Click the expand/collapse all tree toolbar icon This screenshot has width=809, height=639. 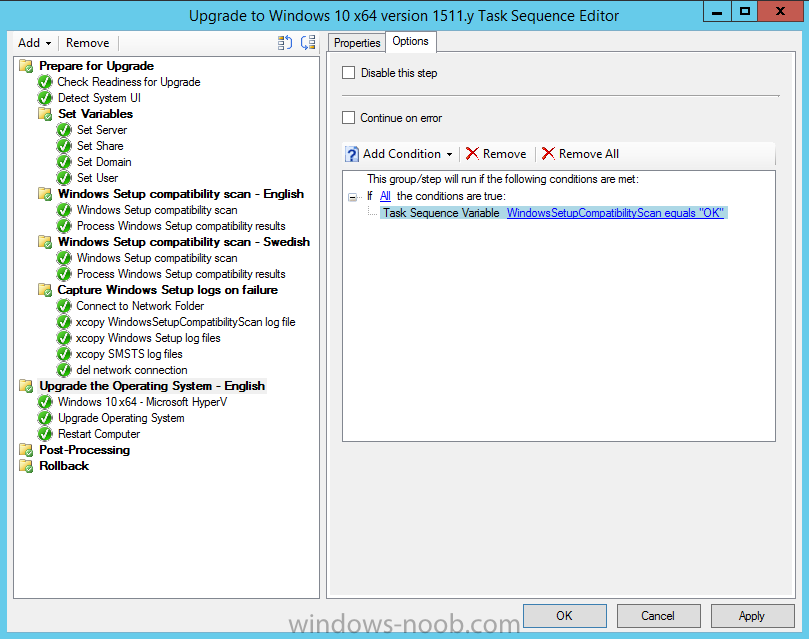[308, 43]
